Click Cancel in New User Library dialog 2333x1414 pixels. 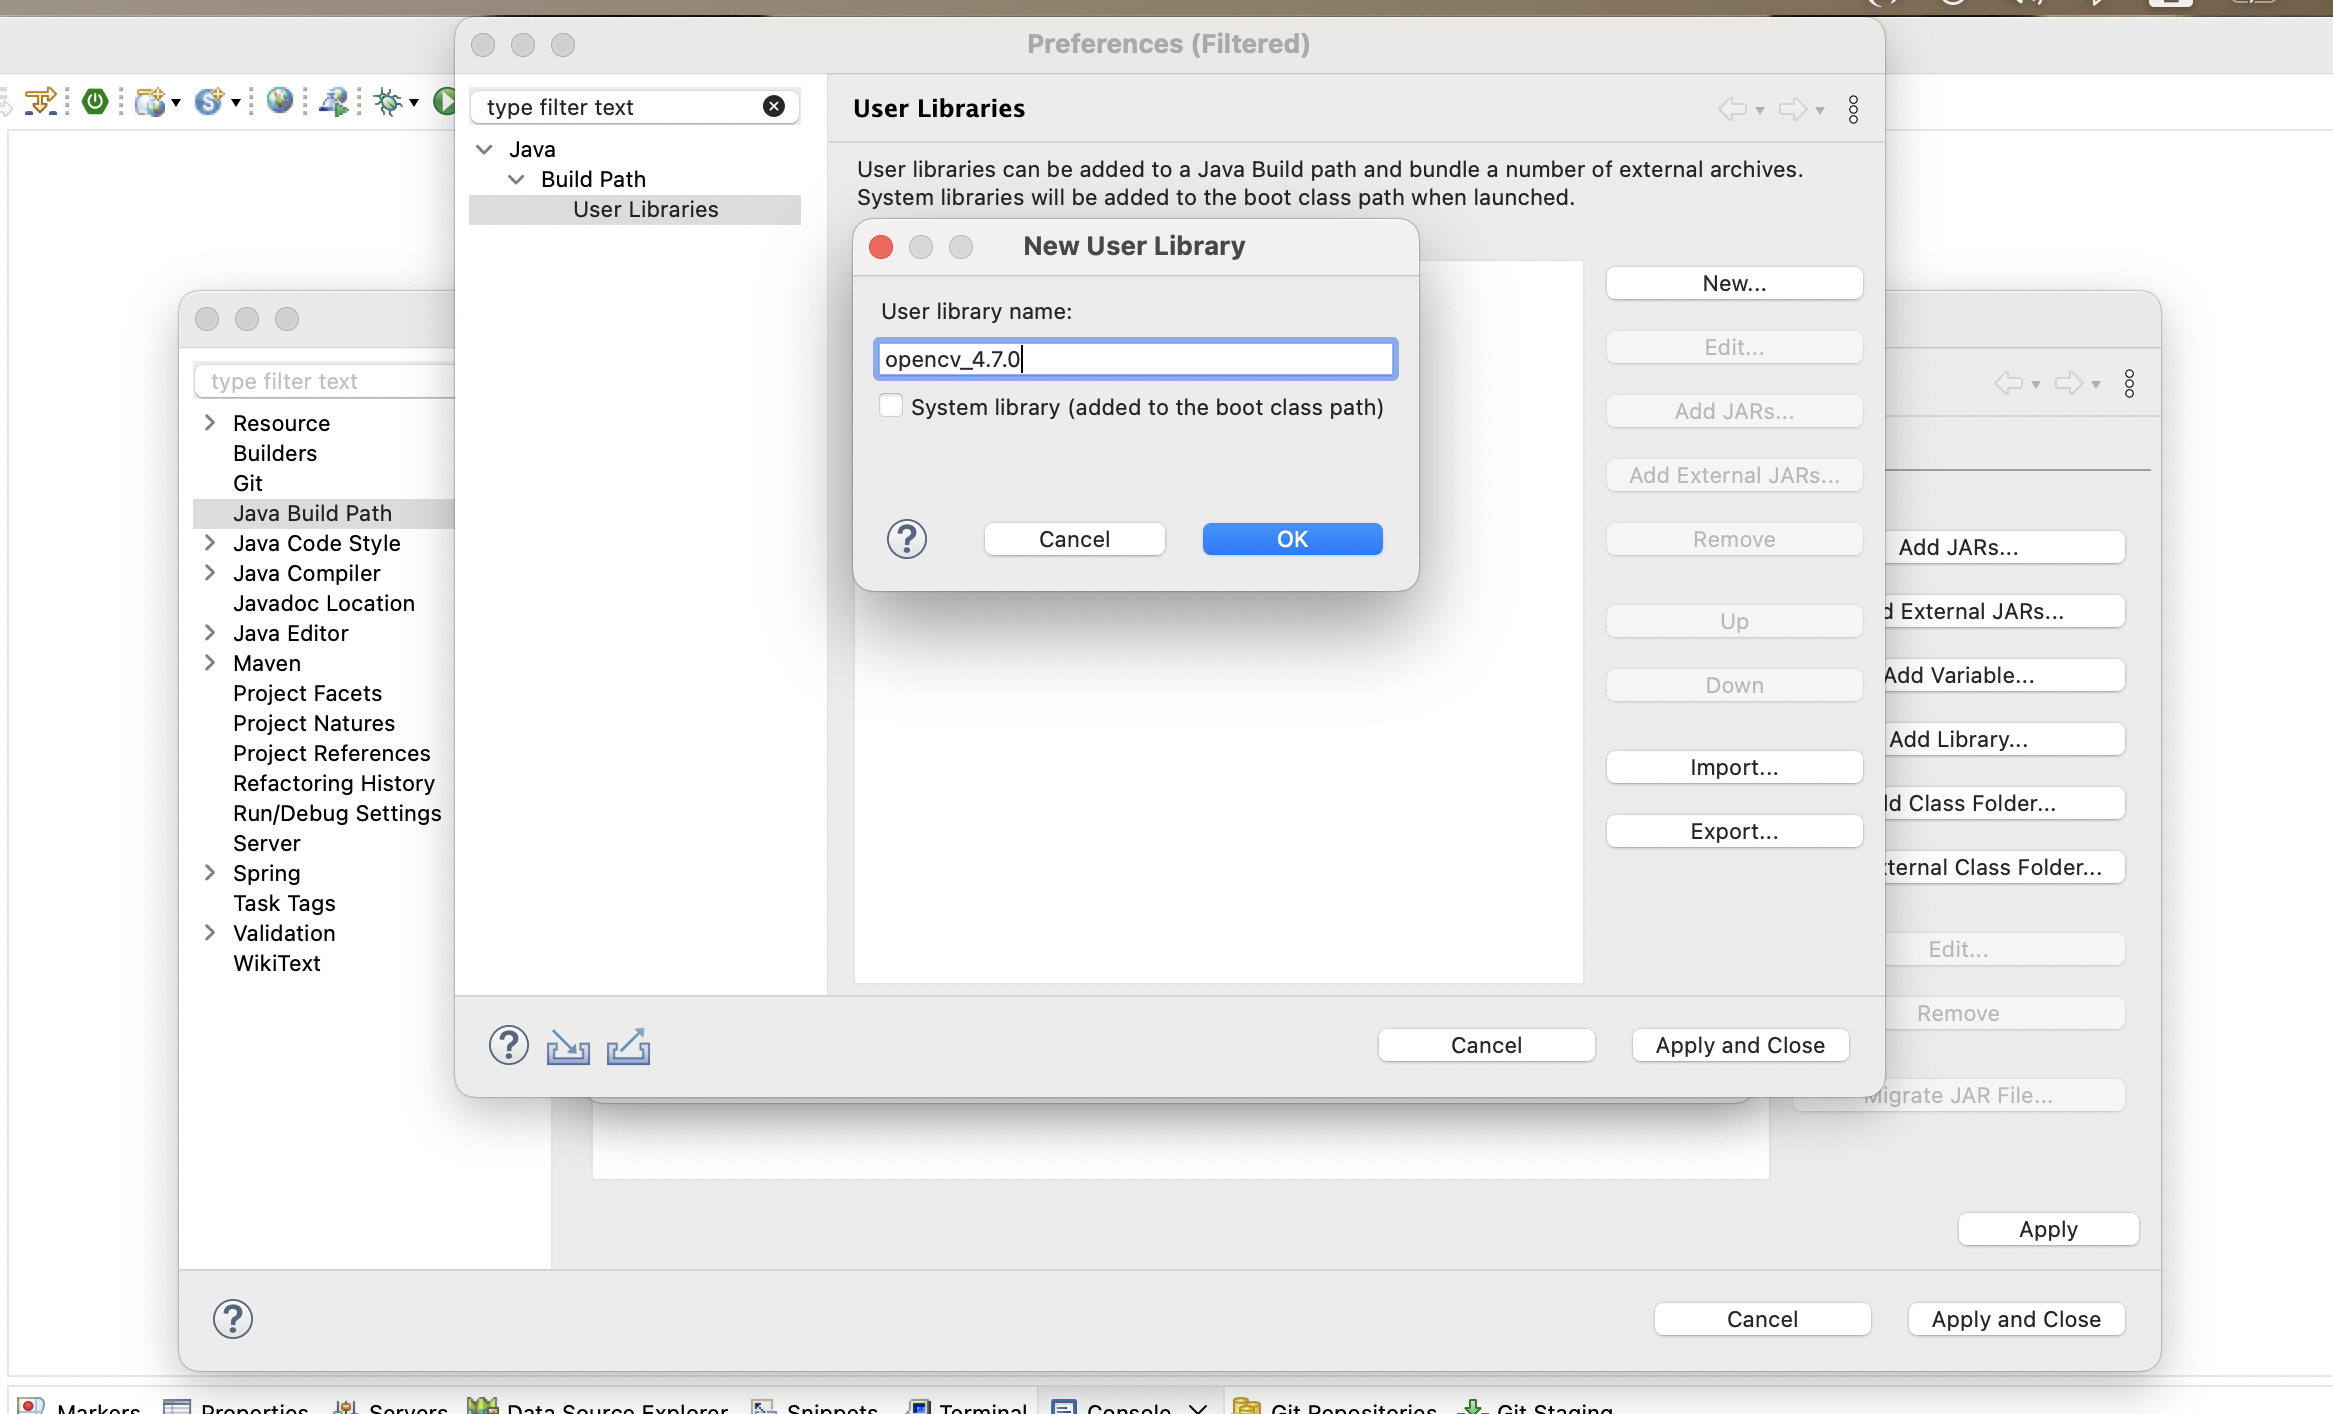1074,539
